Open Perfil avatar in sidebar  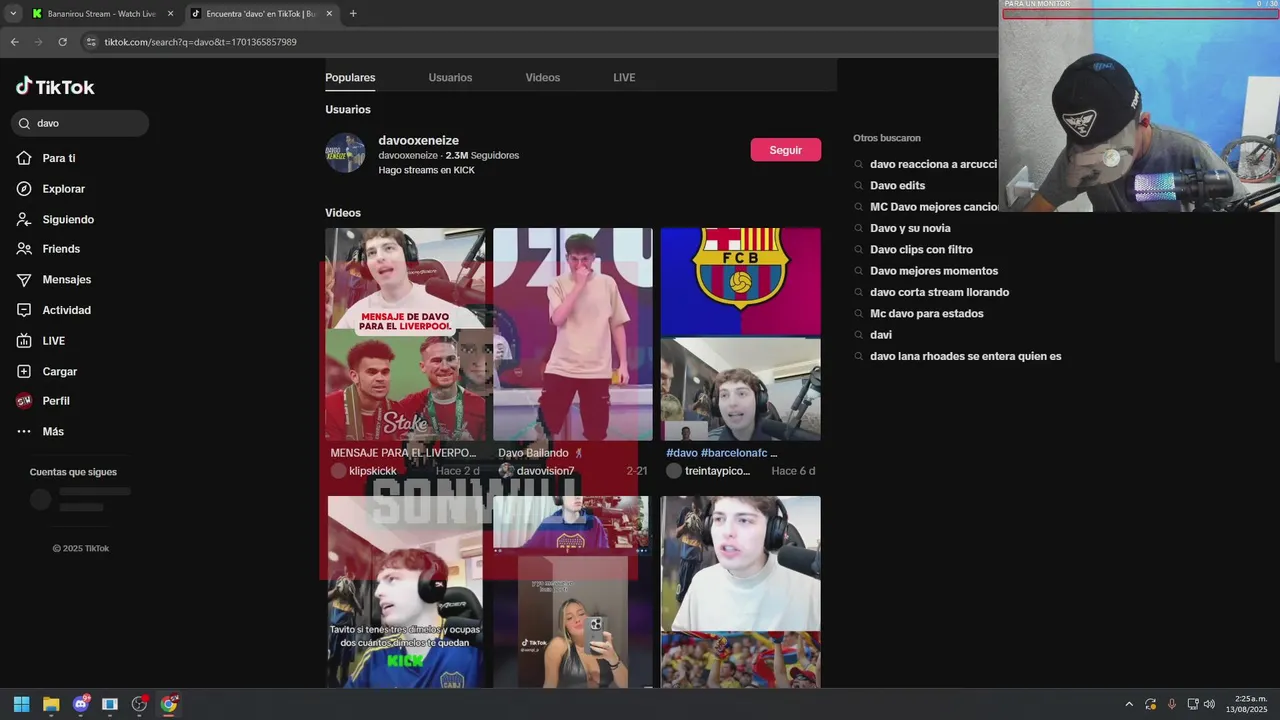pos(24,401)
